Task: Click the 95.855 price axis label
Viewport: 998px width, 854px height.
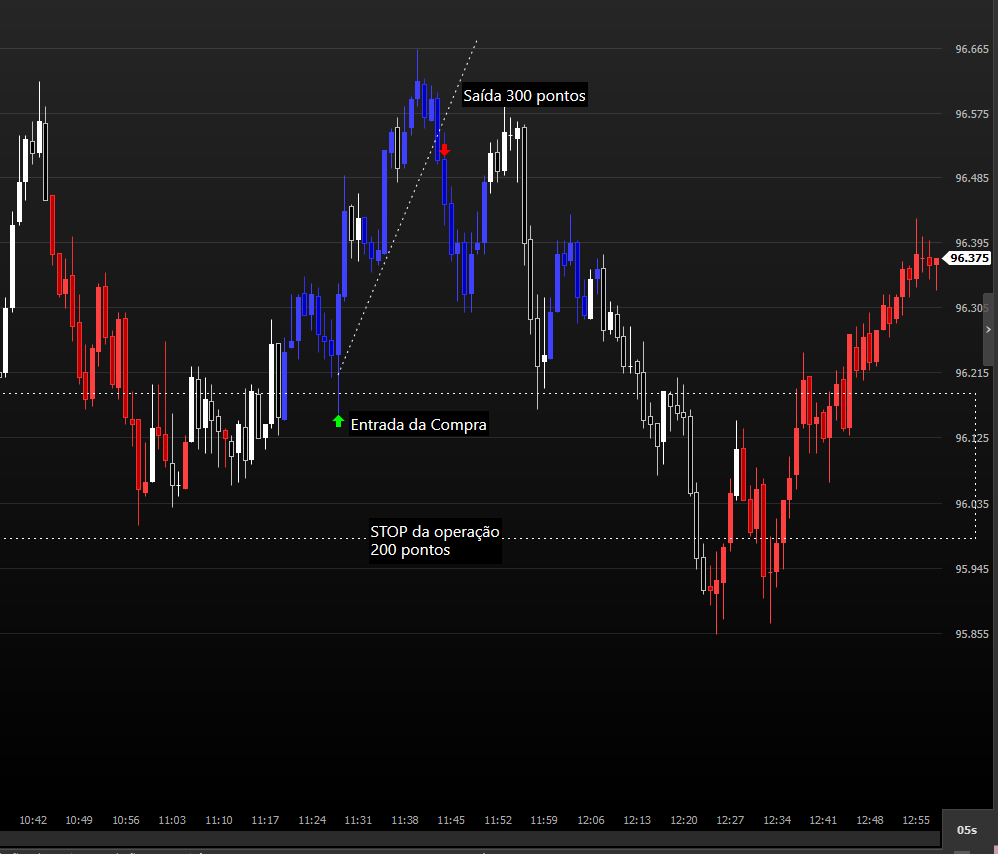Action: [x=972, y=634]
